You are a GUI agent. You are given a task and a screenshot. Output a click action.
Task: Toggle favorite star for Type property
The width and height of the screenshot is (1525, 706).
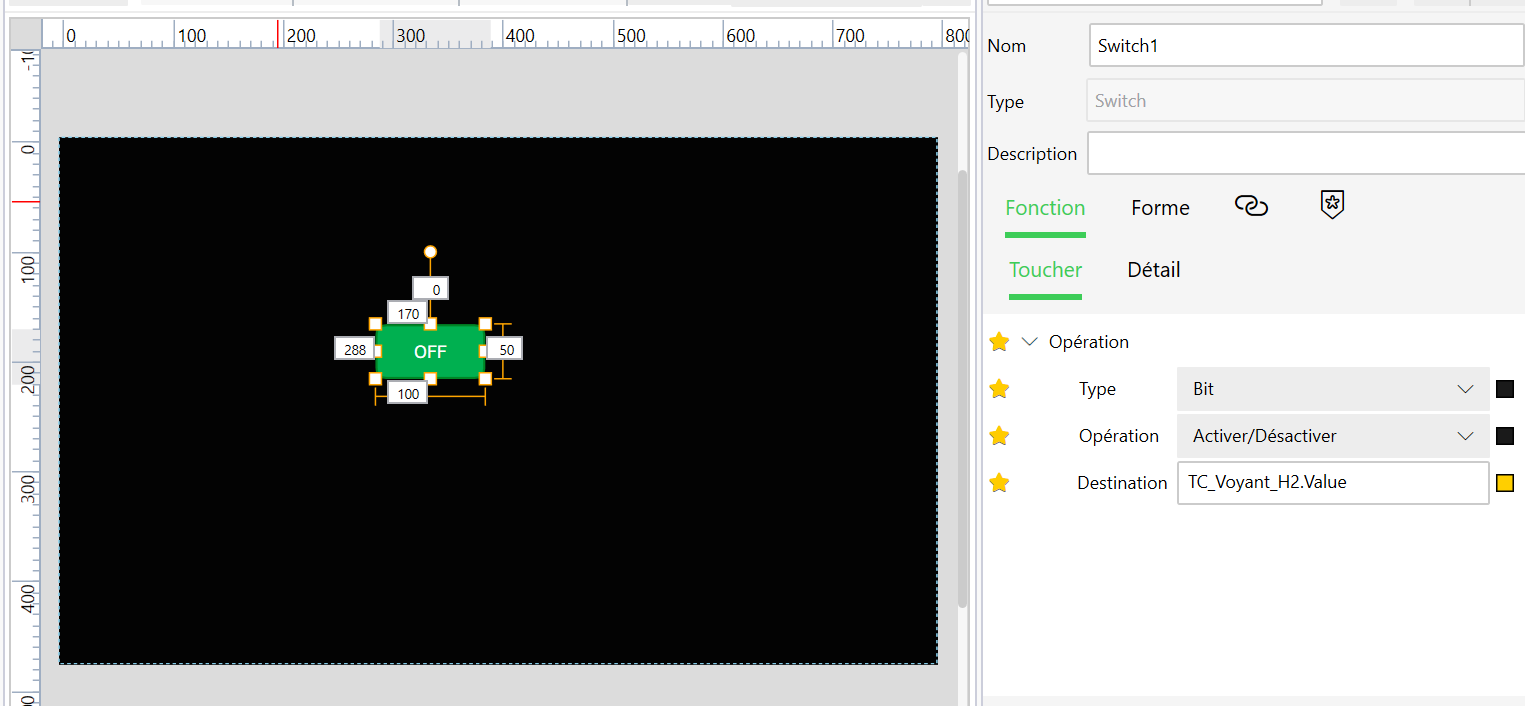(x=999, y=389)
